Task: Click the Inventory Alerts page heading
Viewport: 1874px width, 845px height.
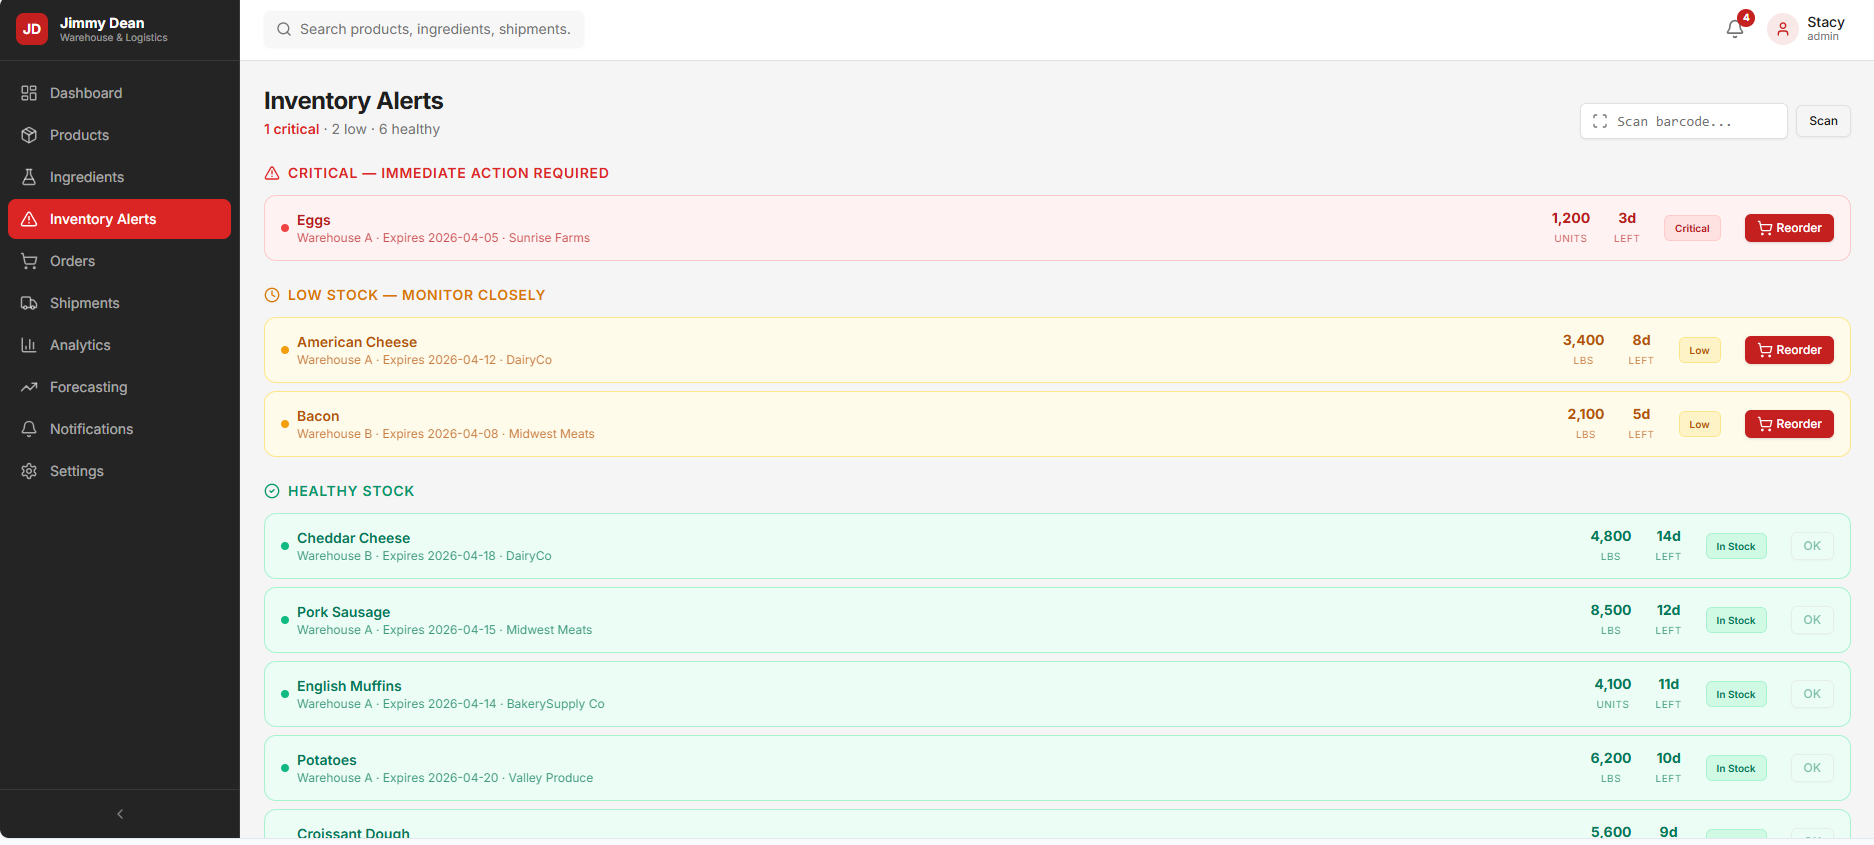Action: (x=354, y=101)
